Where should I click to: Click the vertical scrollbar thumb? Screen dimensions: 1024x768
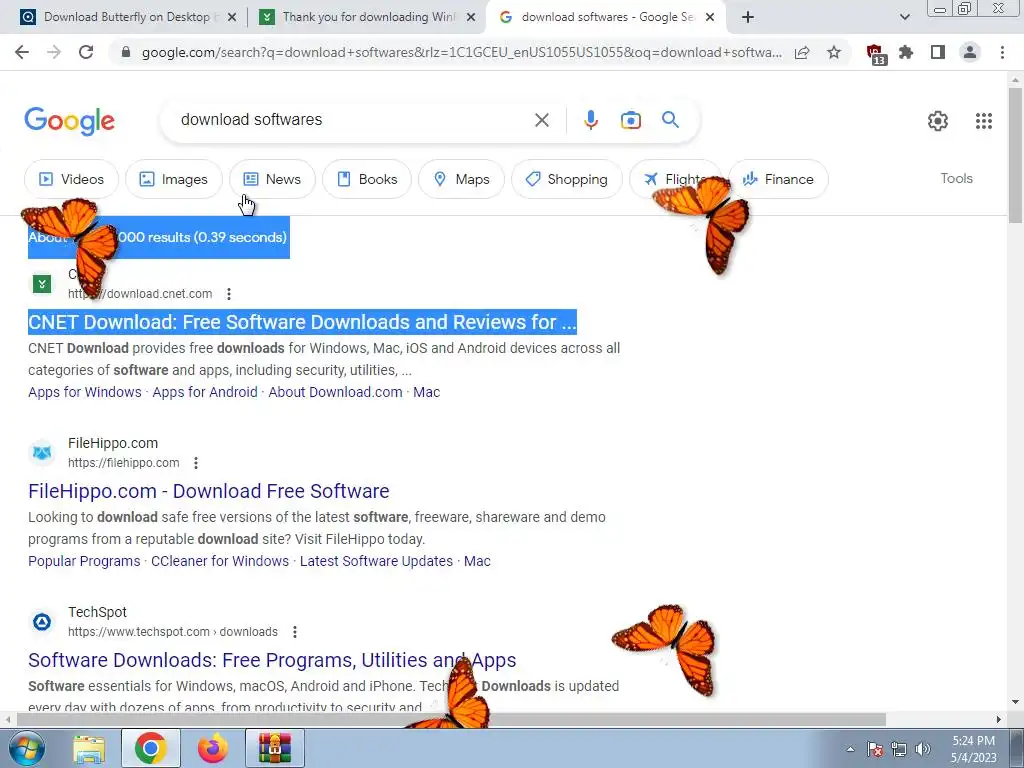pos(1016,155)
